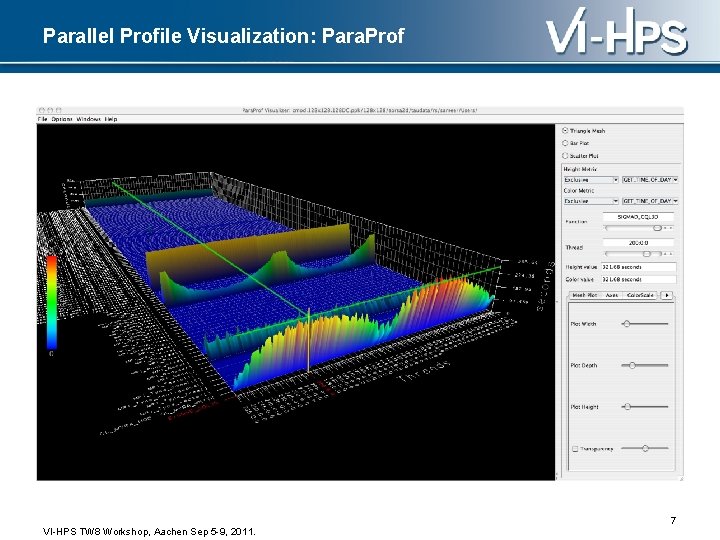Open the Windows menu
720x540 pixels.
[x=89, y=119]
